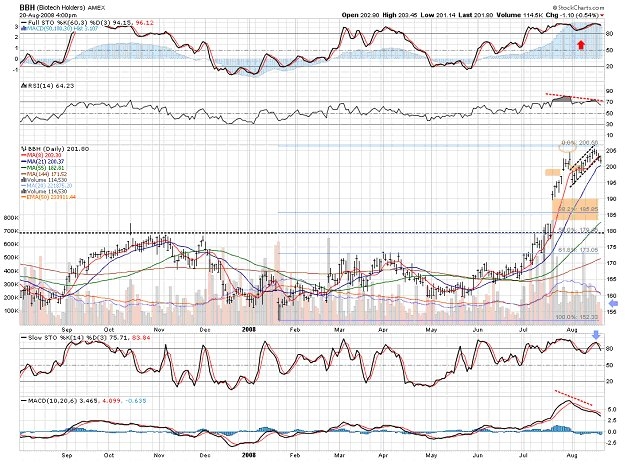The height and width of the screenshot is (465, 625).
Task: Open the StockCharts.com watermark link
Action: tap(581, 8)
